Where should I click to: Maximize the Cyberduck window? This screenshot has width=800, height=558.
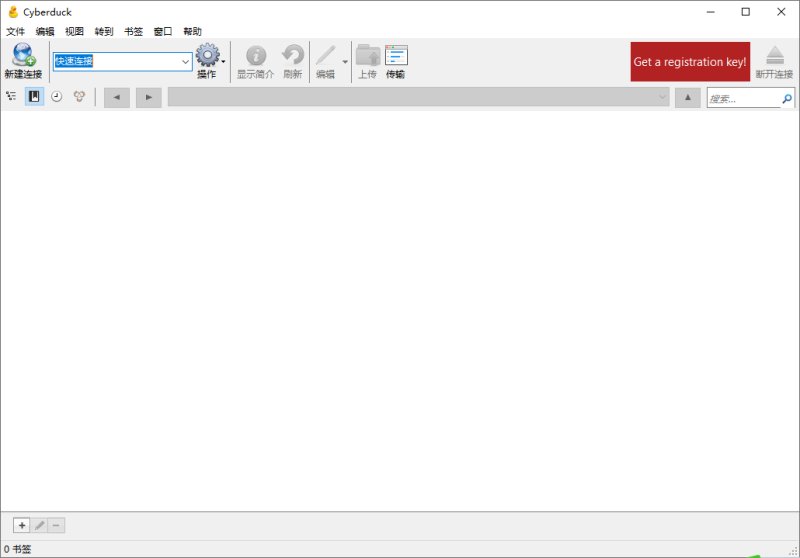pyautogui.click(x=745, y=12)
